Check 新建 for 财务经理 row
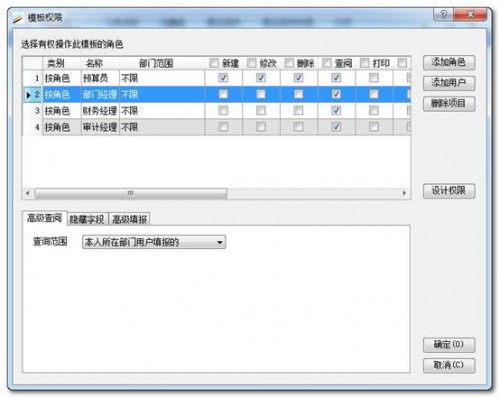Image resolution: width=500 pixels, height=398 pixels. point(223,110)
